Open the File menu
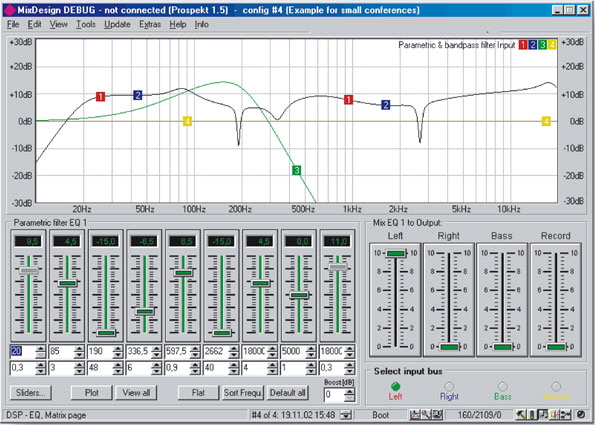This screenshot has height=425, width=595. pyautogui.click(x=13, y=25)
